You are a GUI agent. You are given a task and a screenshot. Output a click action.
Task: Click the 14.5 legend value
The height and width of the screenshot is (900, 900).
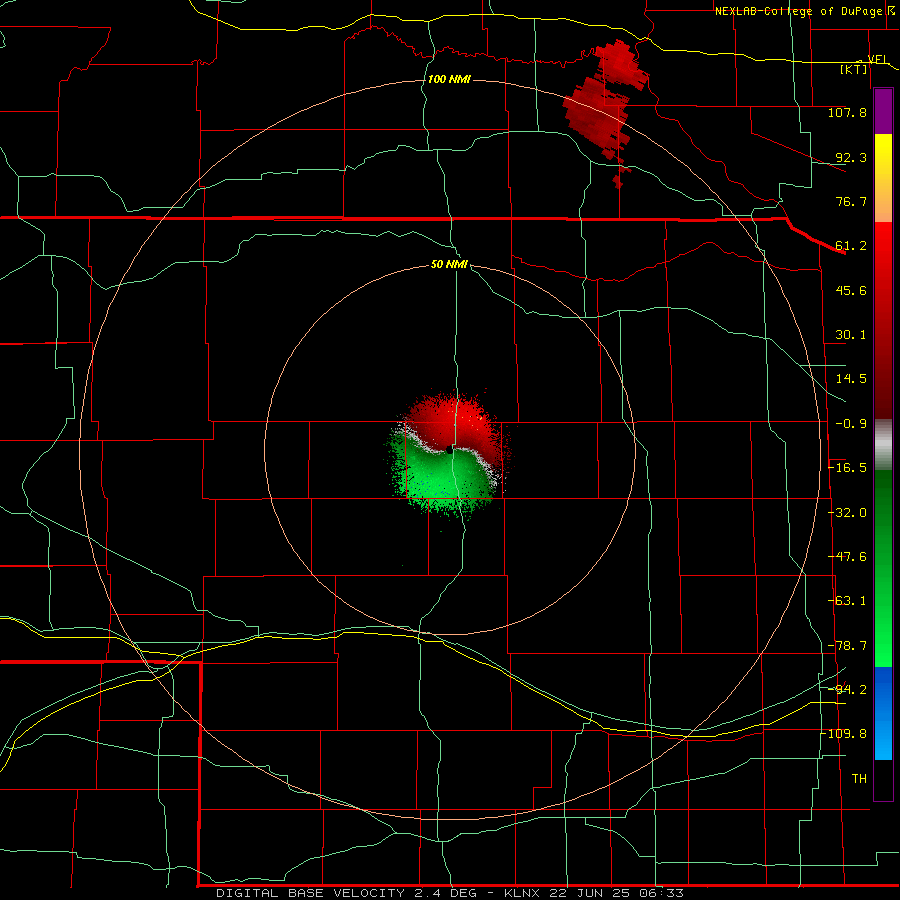pos(851,379)
